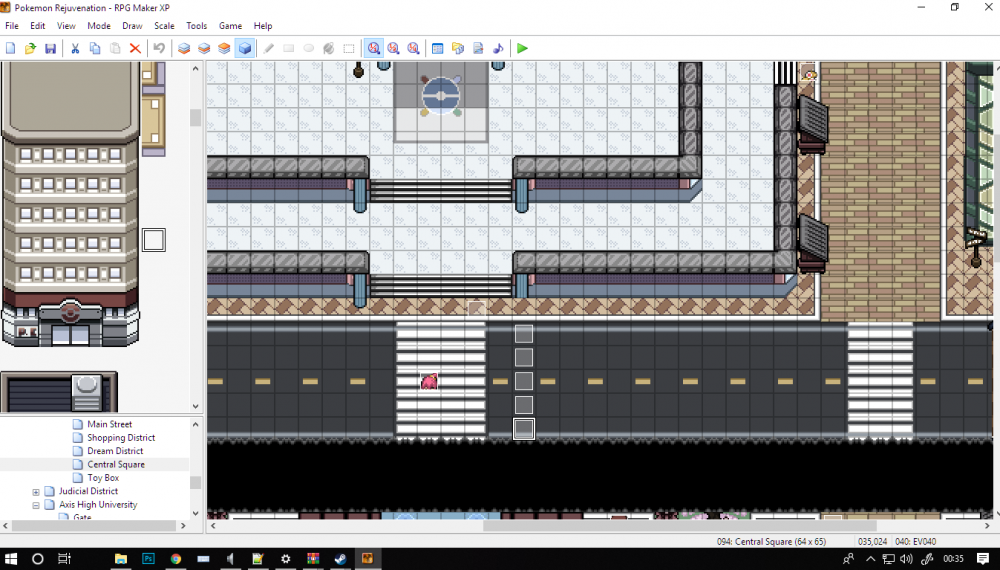1000x570 pixels.
Task: Open the Database icon
Action: (437, 48)
